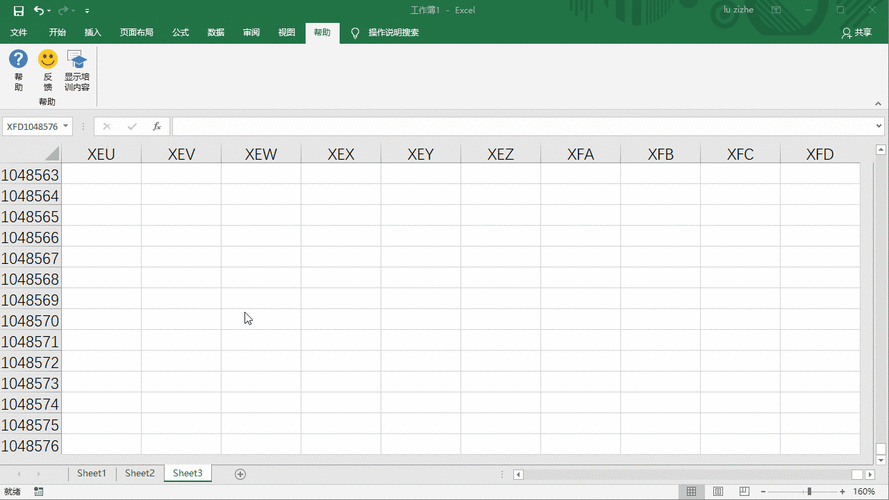Click the Enter checkmark icon in formula bar

pyautogui.click(x=132, y=126)
